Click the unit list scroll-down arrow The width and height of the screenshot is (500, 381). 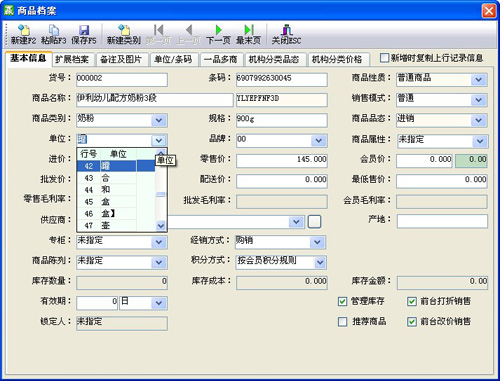(161, 226)
